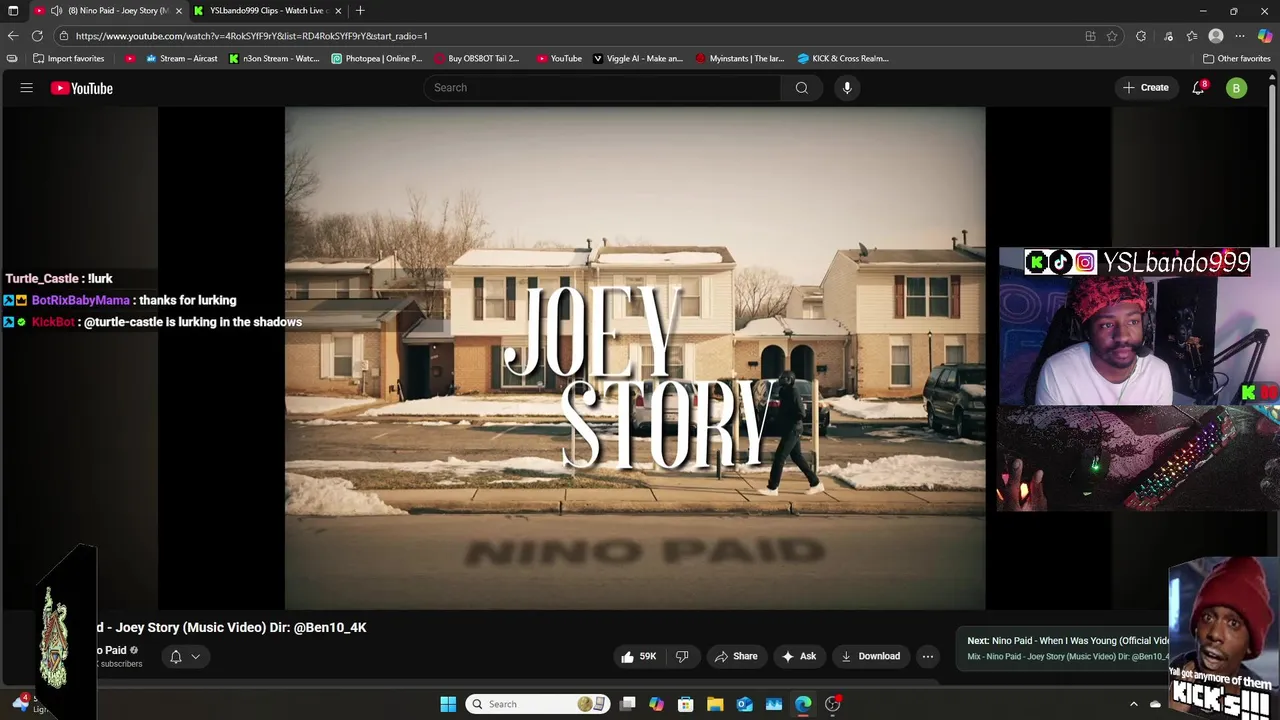
Task: Toggle the channel notification bell
Action: (x=175, y=657)
